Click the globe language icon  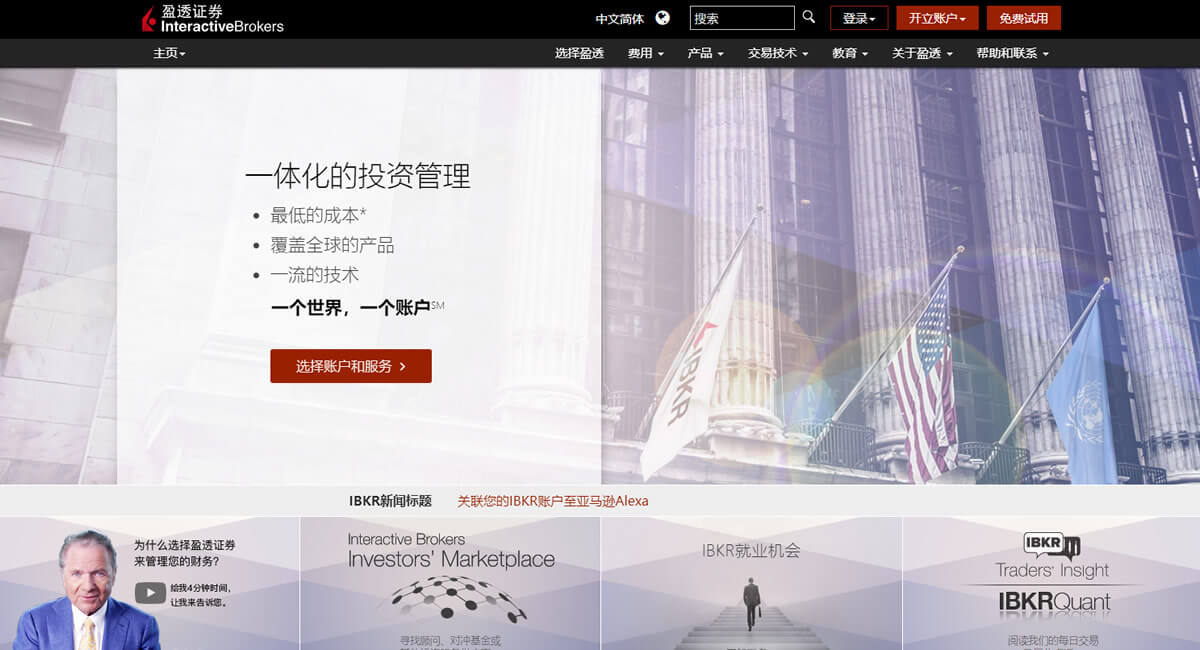(662, 18)
